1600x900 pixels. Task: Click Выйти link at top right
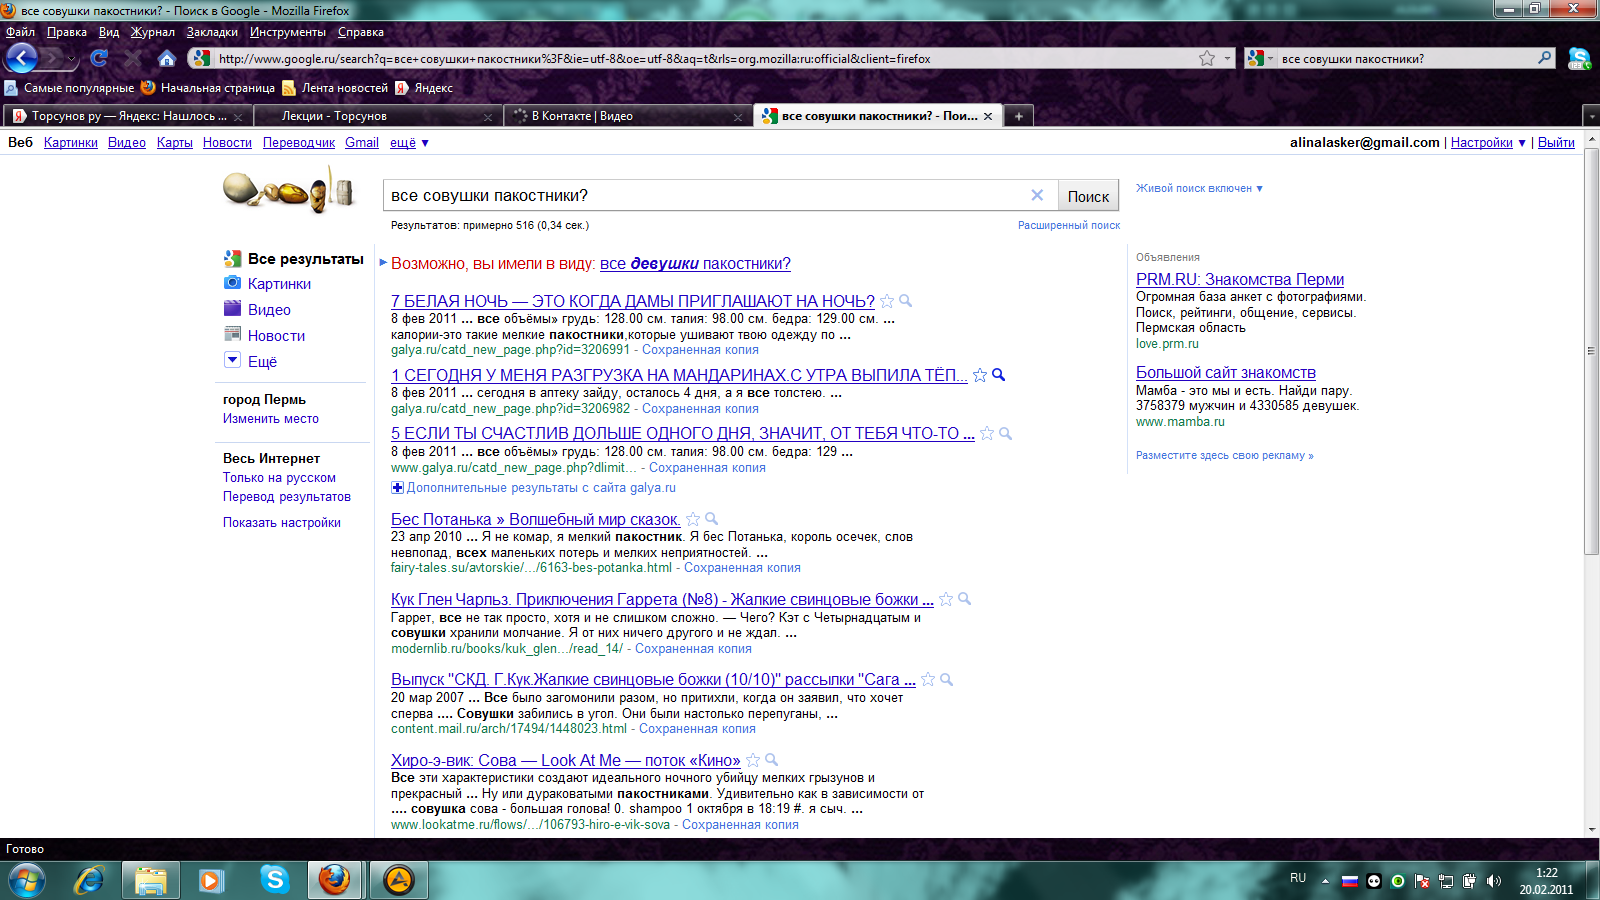[x=1556, y=143]
